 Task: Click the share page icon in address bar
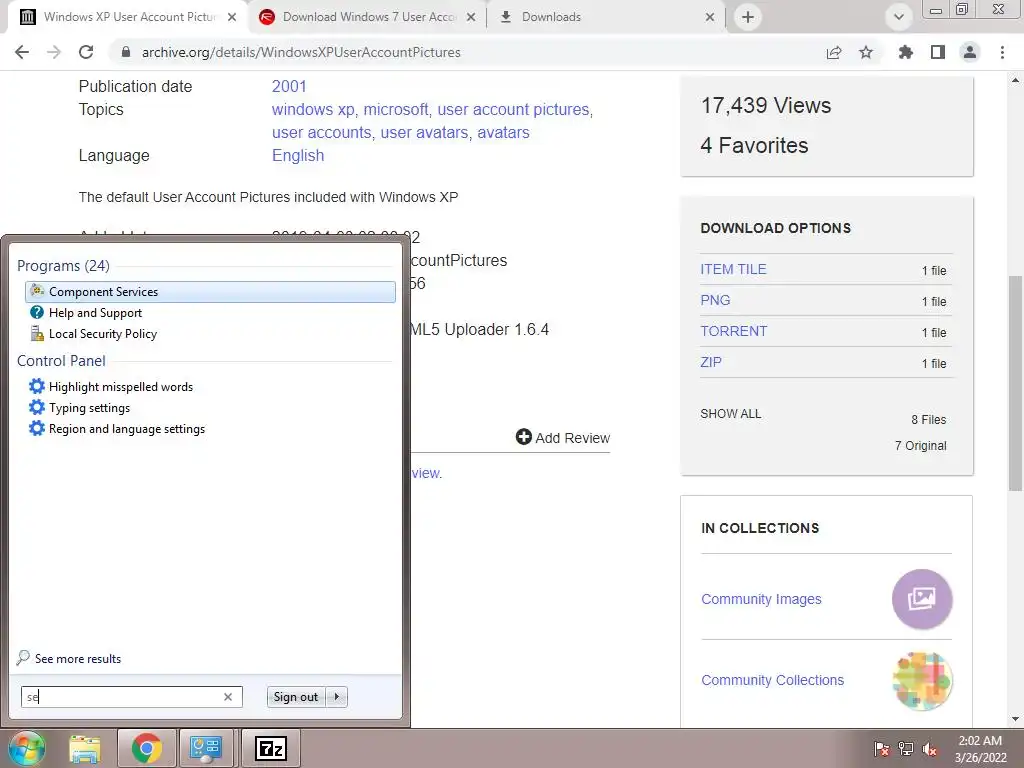[x=834, y=52]
